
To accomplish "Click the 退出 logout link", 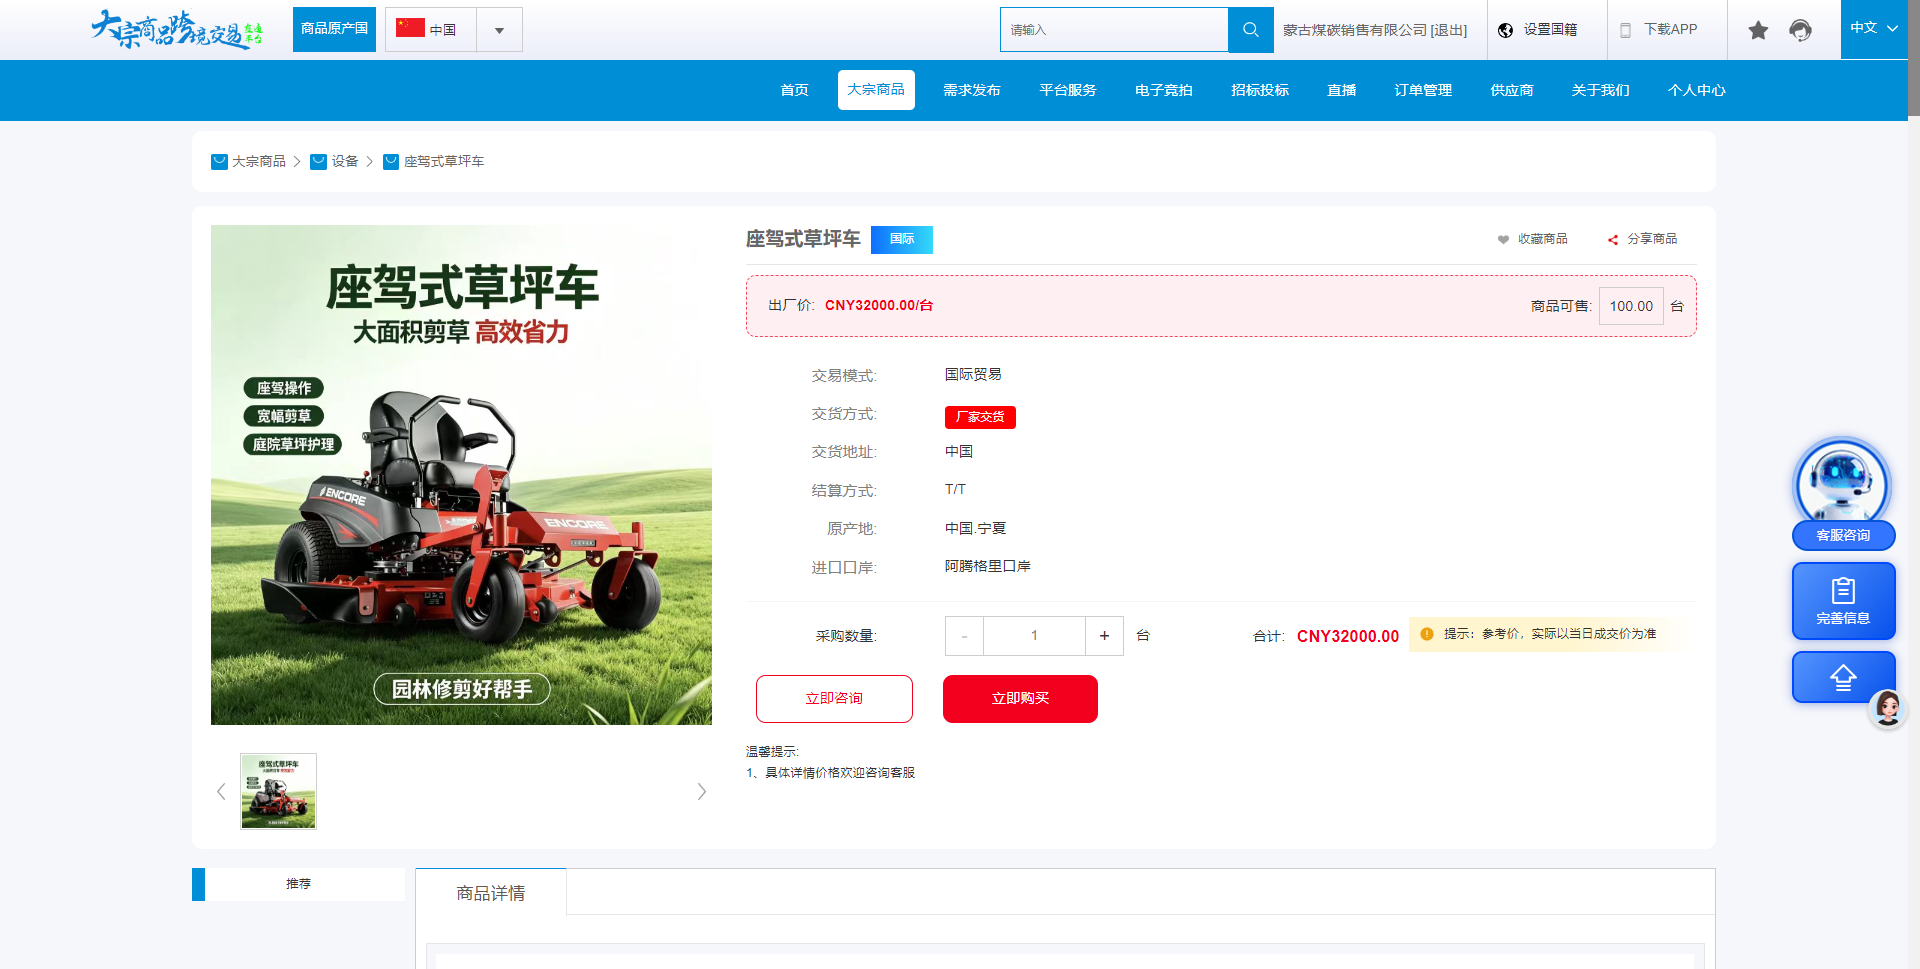I will pos(1449,30).
